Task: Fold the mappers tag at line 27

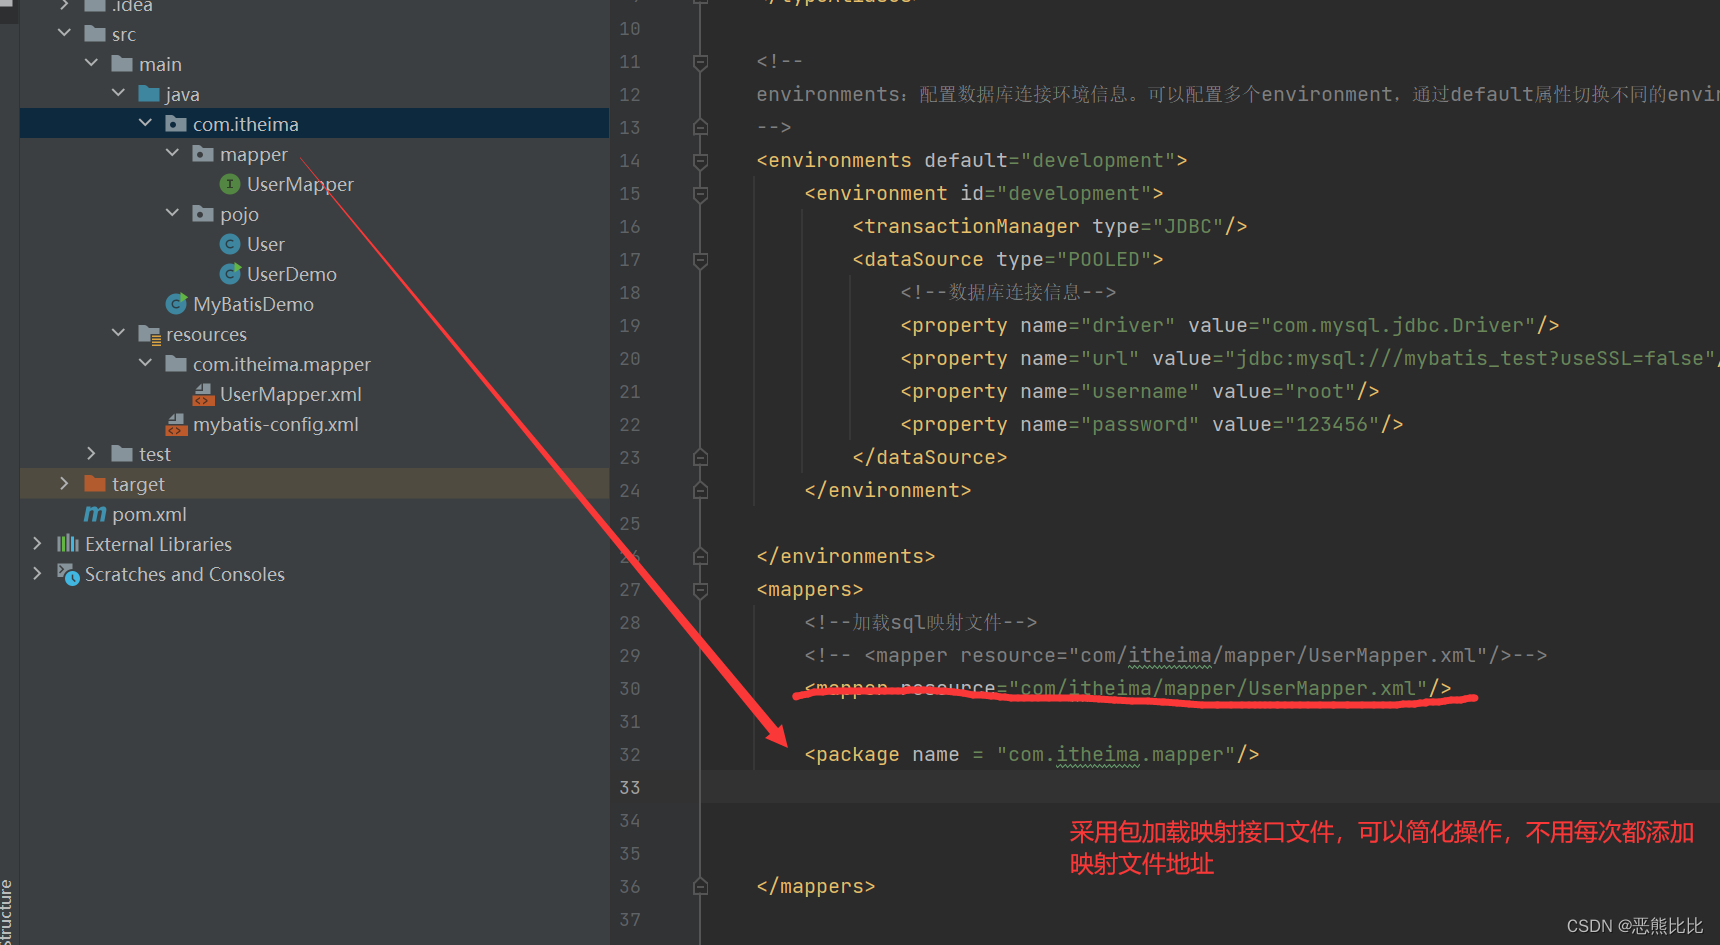Action: point(700,590)
